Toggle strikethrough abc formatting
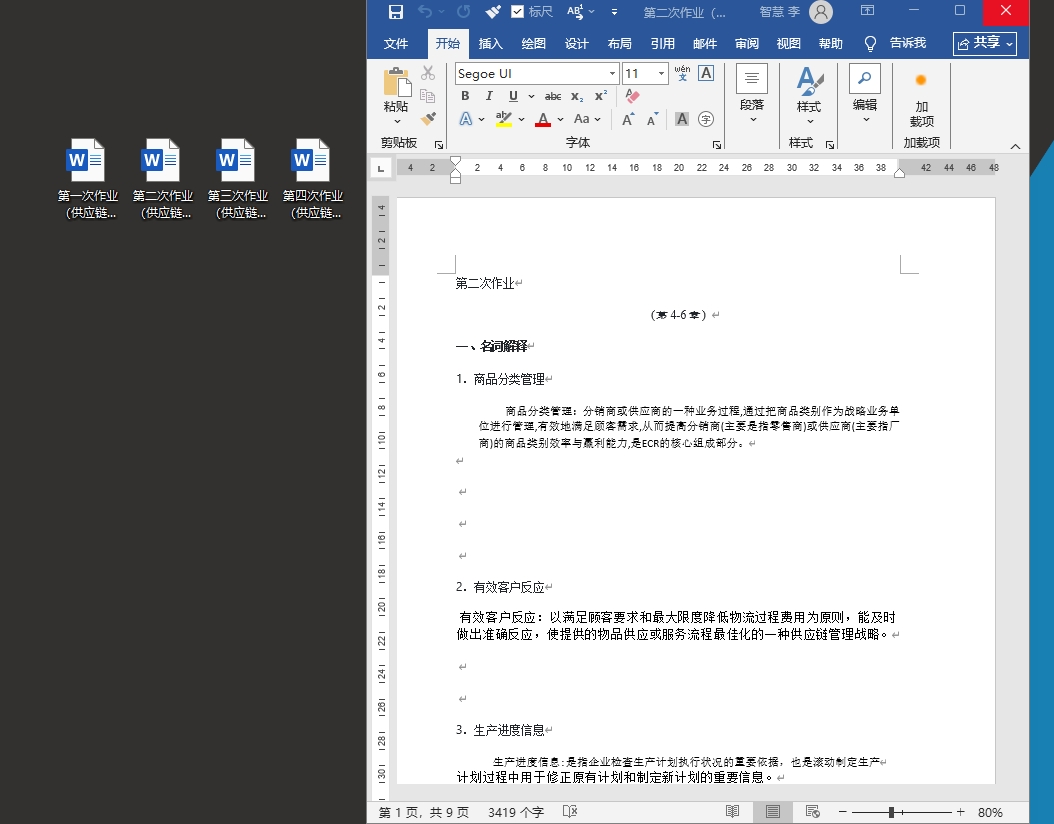 click(553, 96)
